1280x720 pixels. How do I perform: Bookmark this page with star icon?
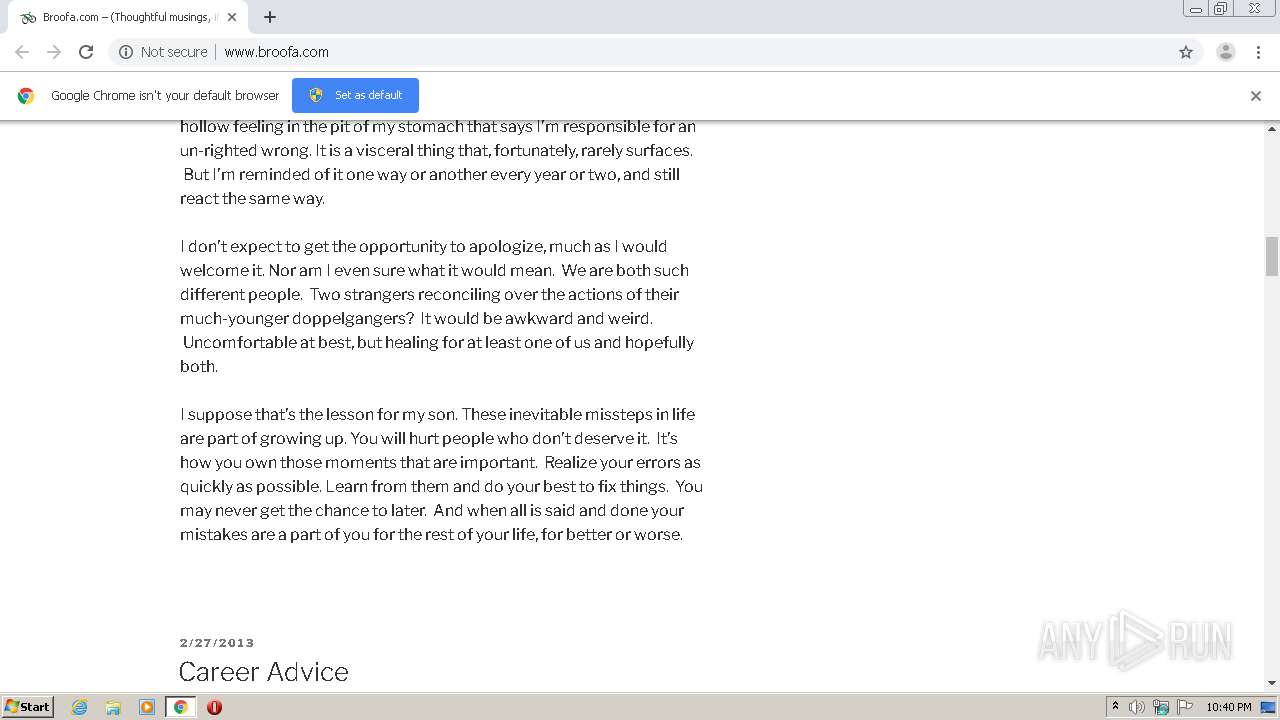click(1186, 52)
